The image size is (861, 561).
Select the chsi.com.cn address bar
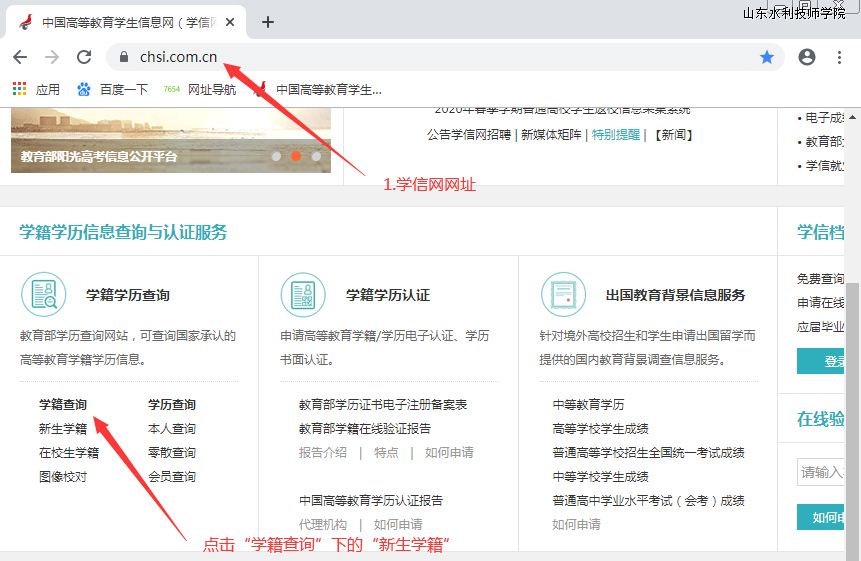445,57
